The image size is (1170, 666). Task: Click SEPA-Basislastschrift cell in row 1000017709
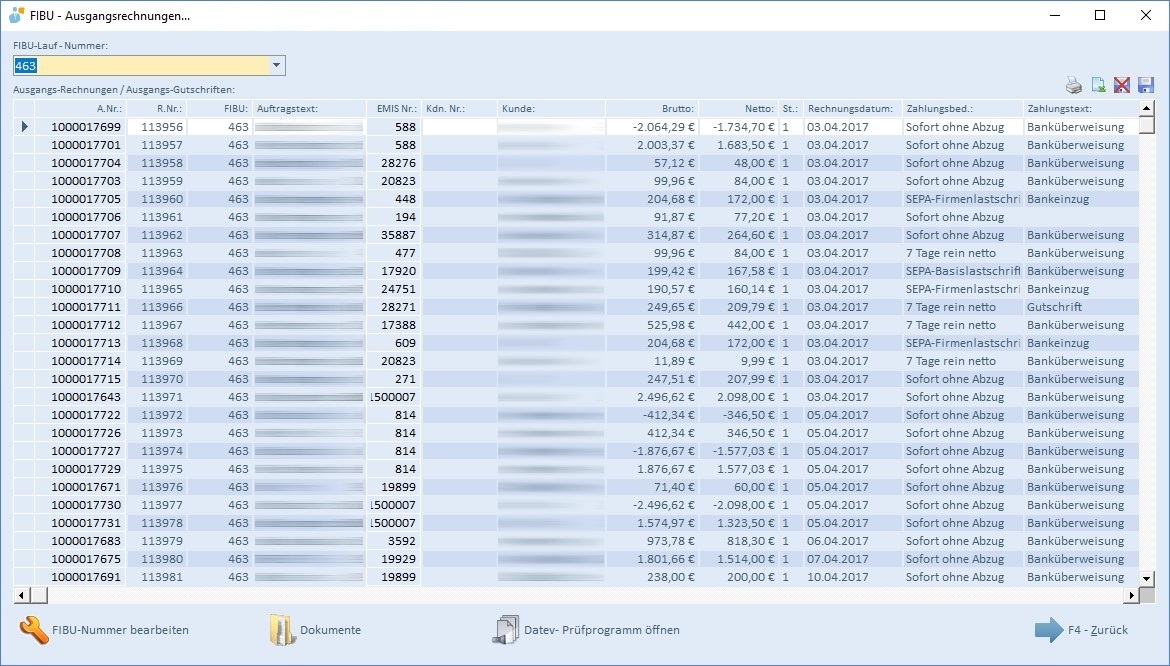click(x=963, y=271)
